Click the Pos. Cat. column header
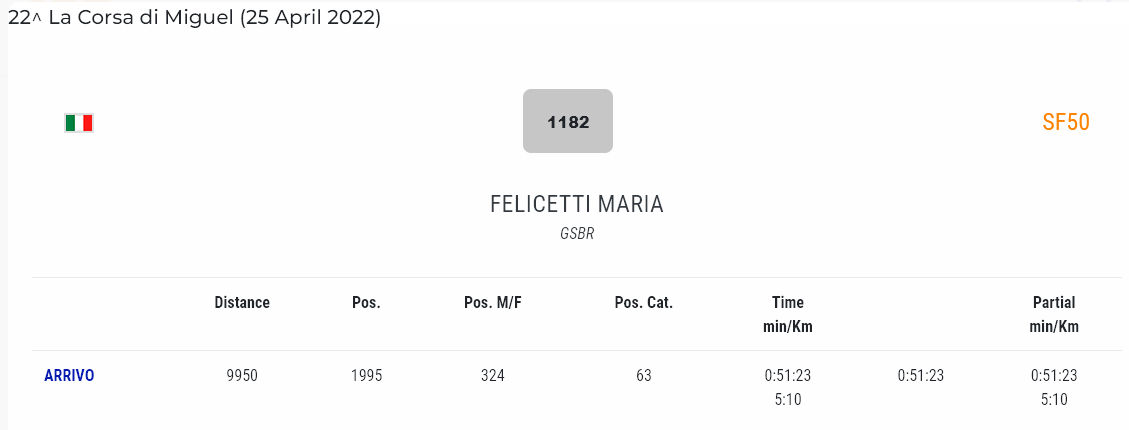 (x=643, y=302)
